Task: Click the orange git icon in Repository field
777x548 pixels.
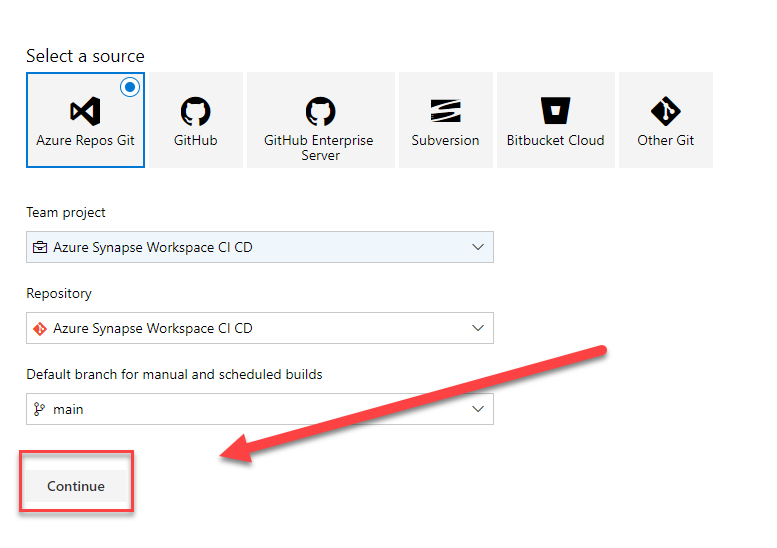Action: pyautogui.click(x=40, y=328)
